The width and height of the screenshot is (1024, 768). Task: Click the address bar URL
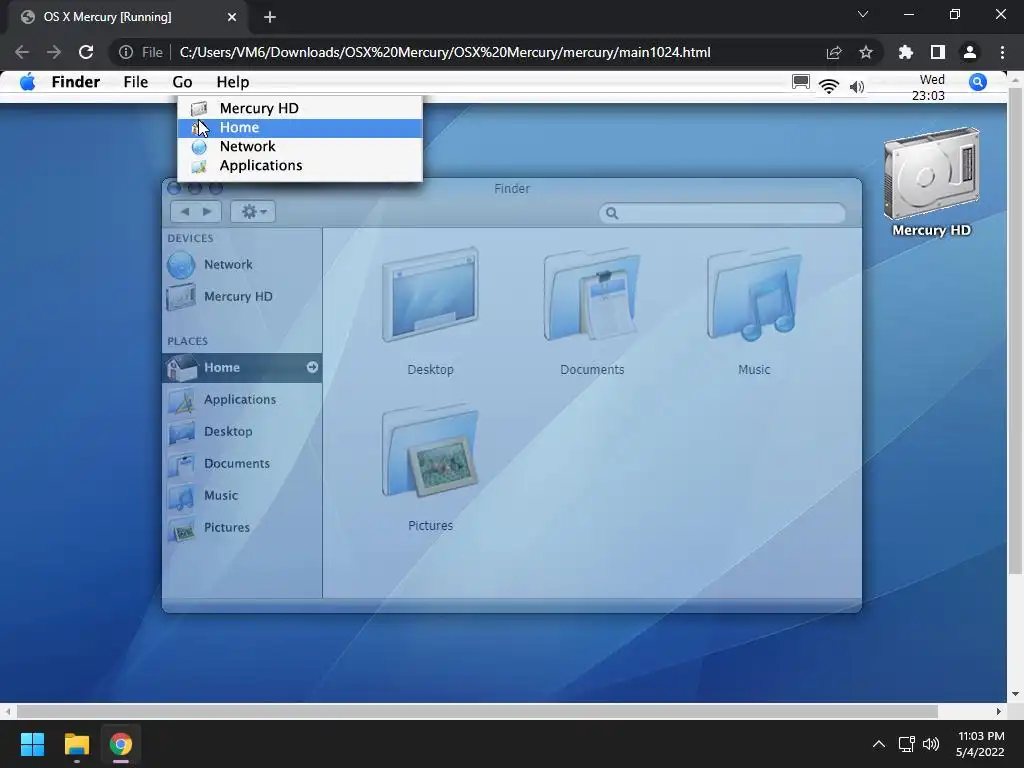(445, 52)
